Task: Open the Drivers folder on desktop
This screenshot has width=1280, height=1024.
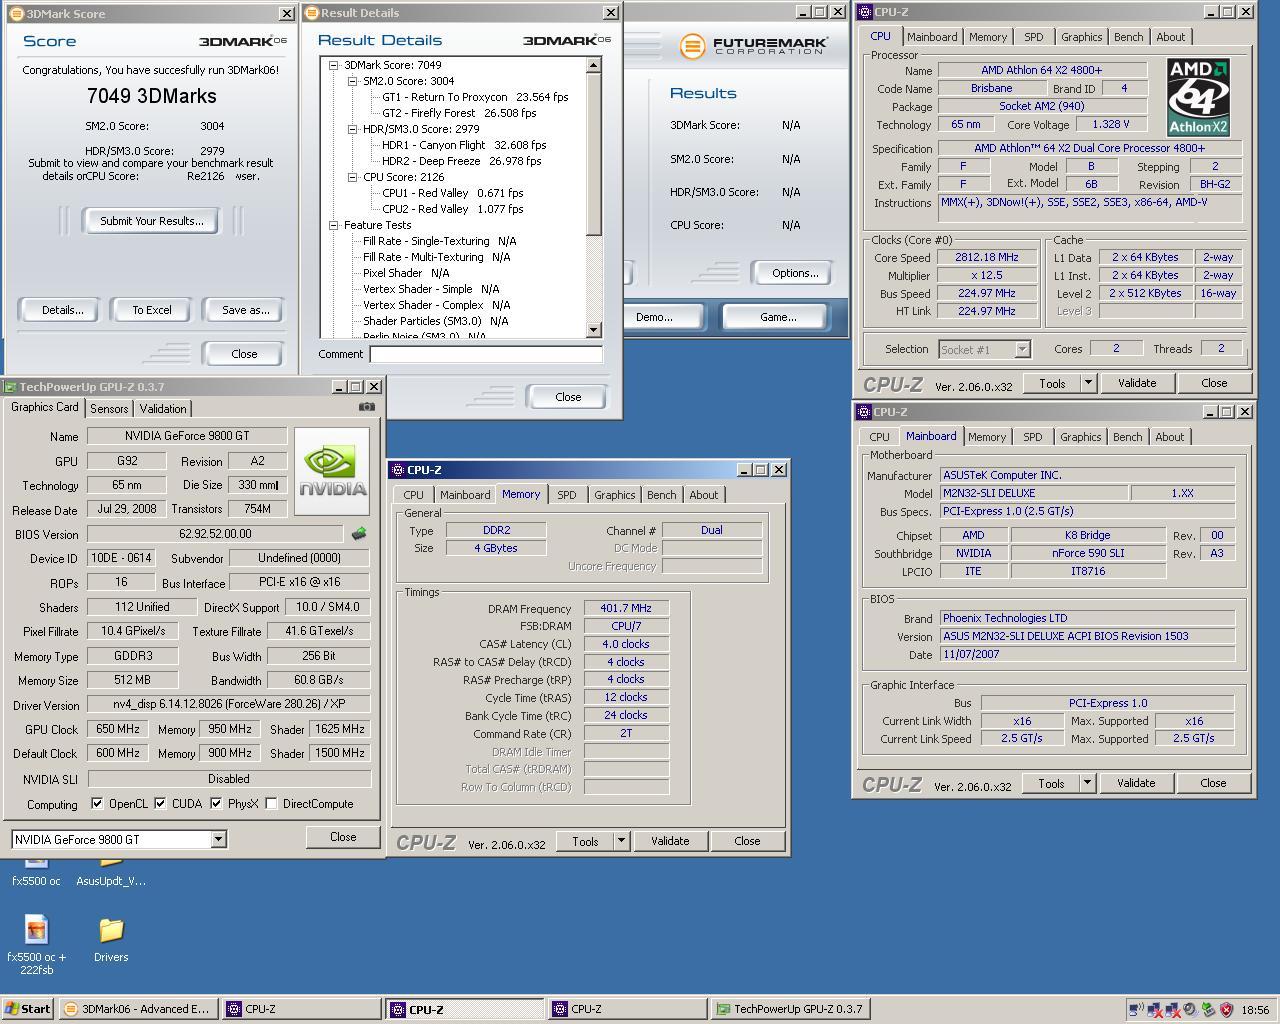Action: pos(111,932)
